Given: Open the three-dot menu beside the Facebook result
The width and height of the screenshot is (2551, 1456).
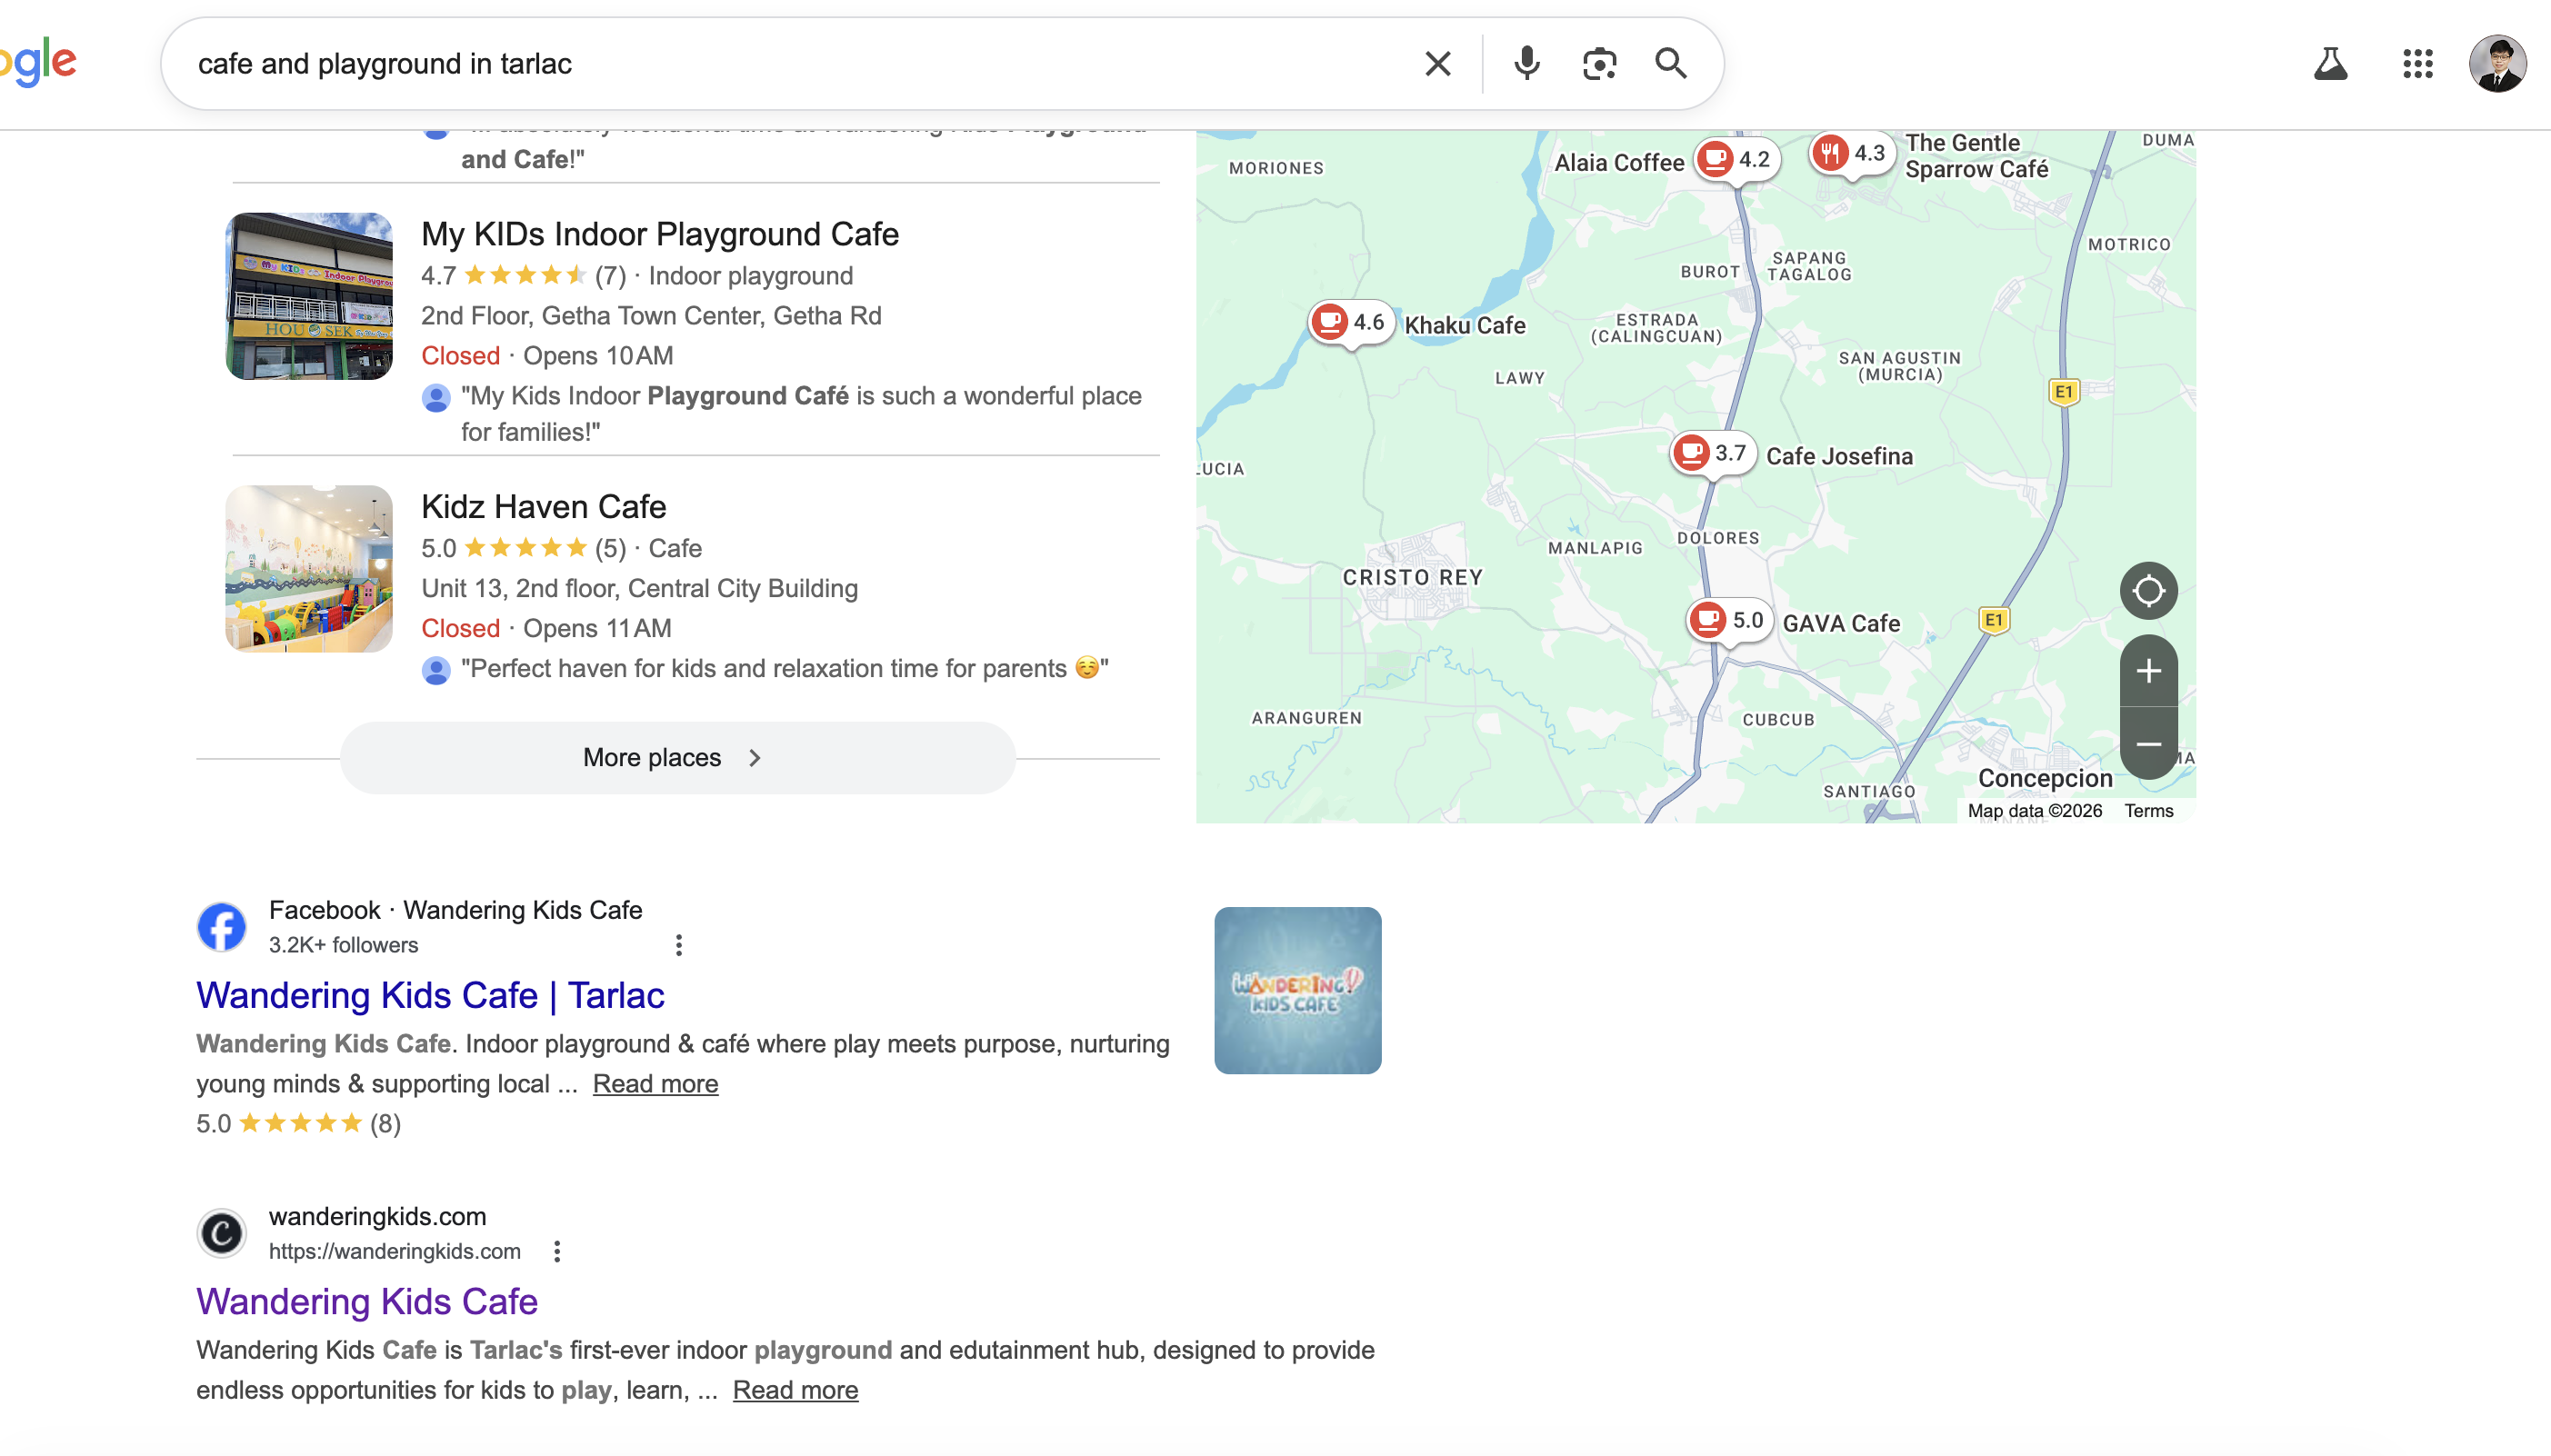Looking at the screenshot, I should click(x=678, y=943).
